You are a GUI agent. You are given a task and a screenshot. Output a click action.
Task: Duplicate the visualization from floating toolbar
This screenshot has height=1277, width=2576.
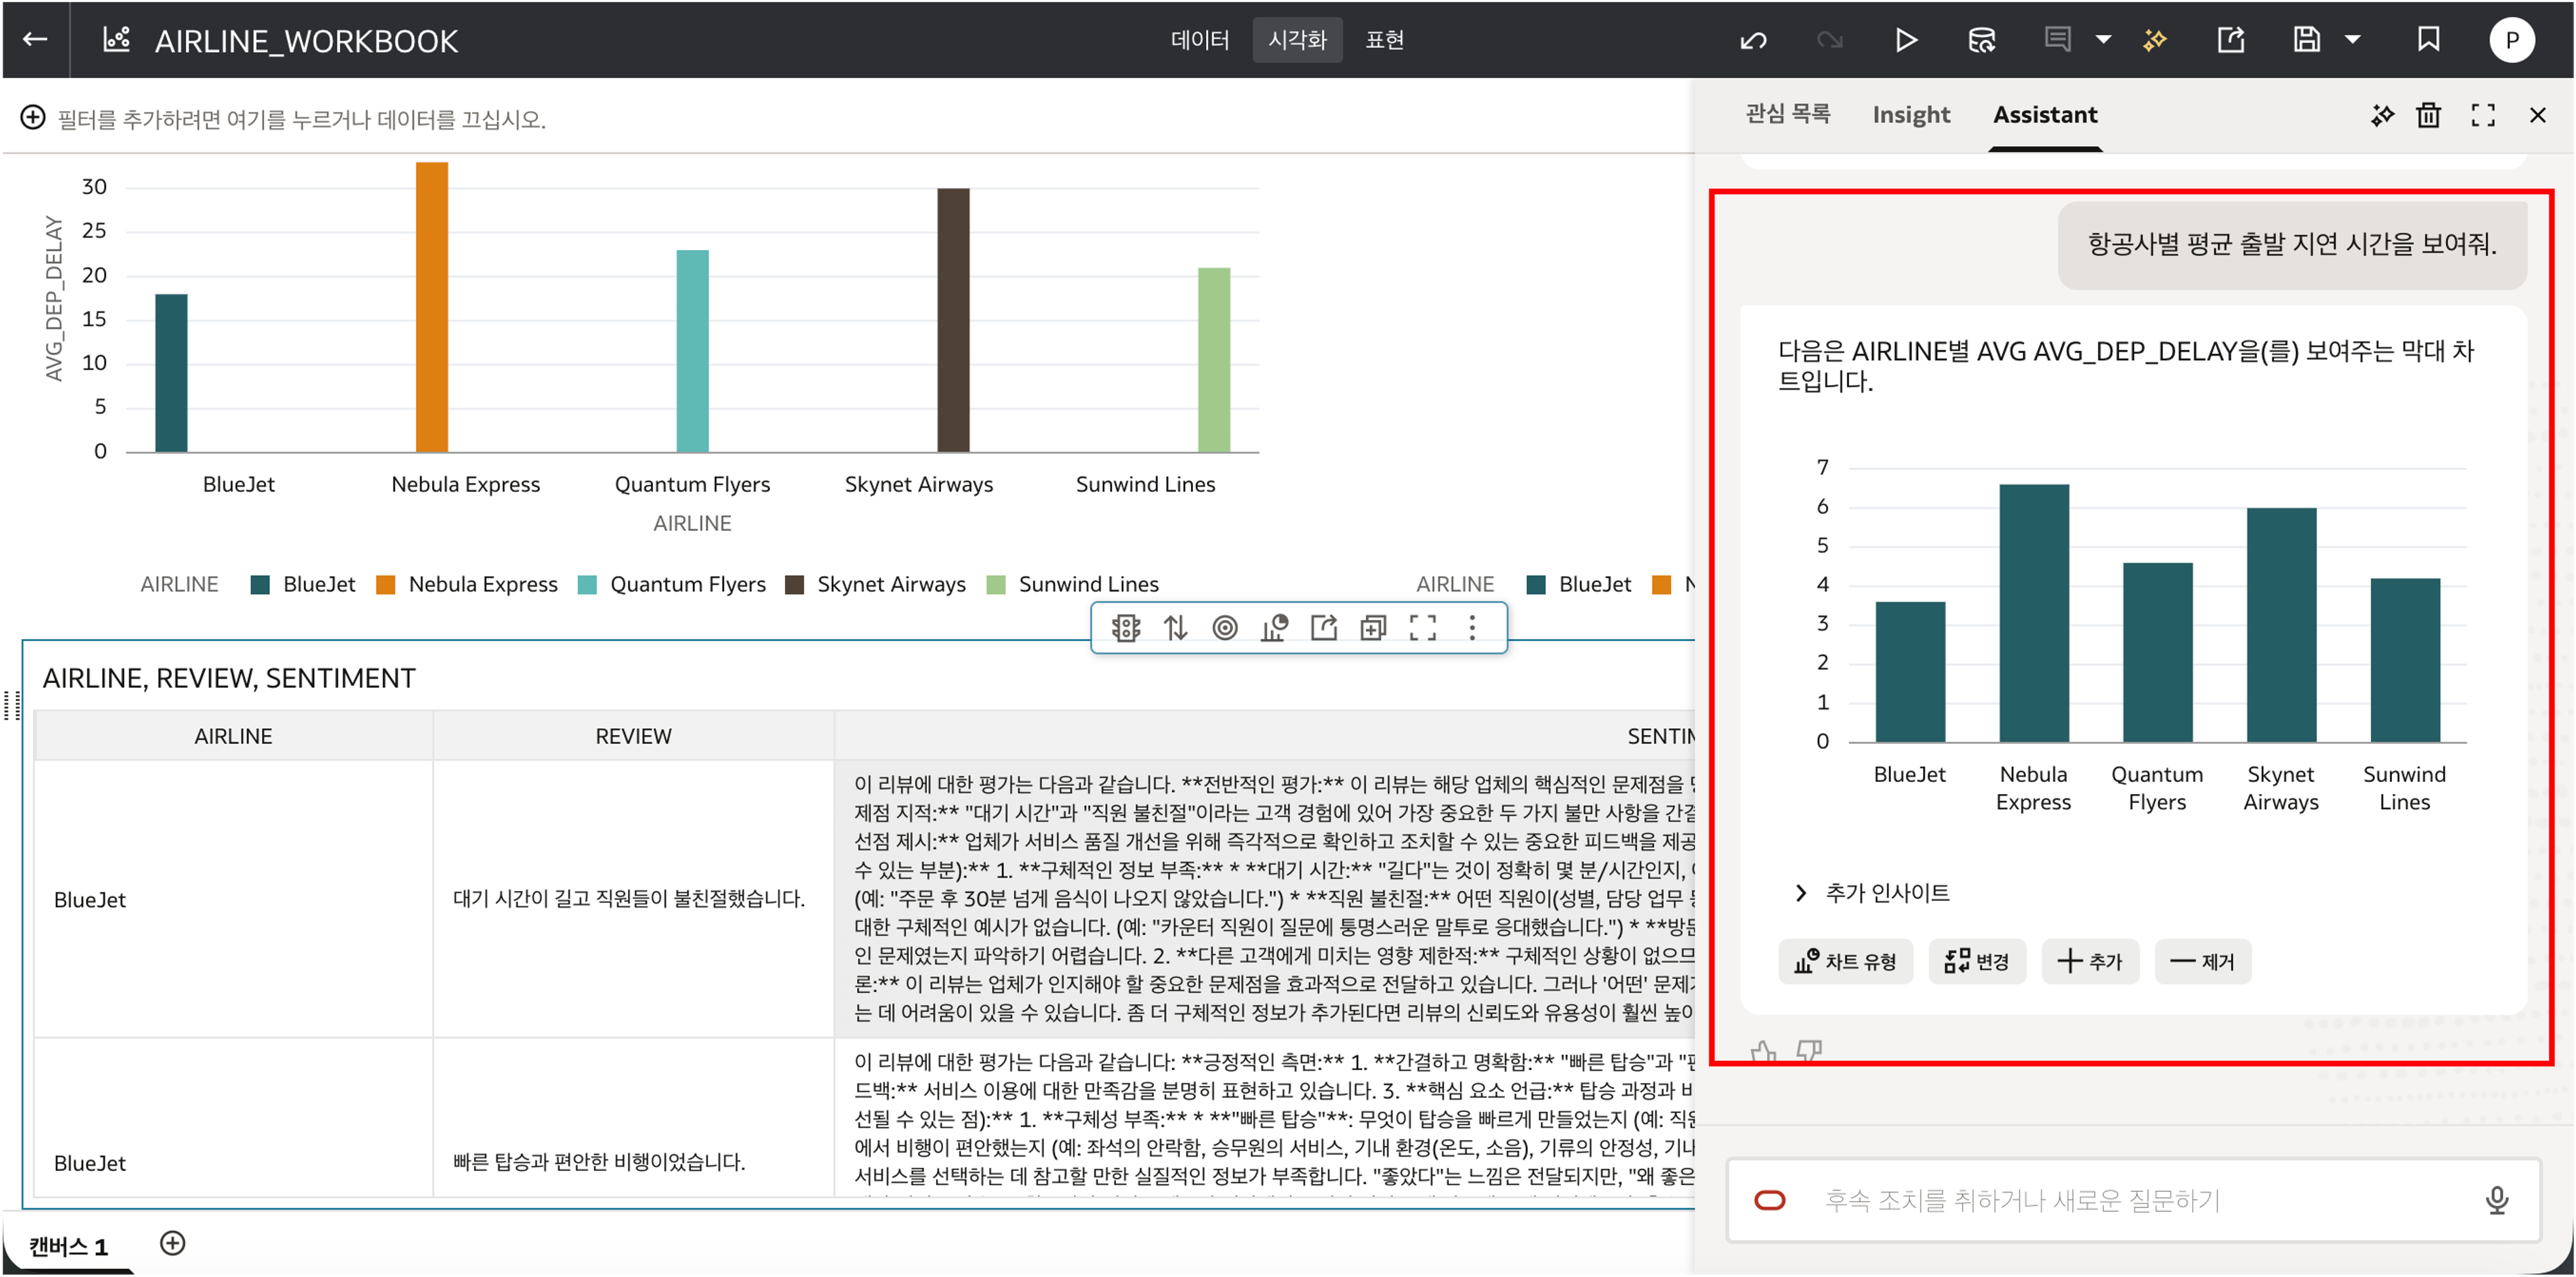coord(1373,627)
